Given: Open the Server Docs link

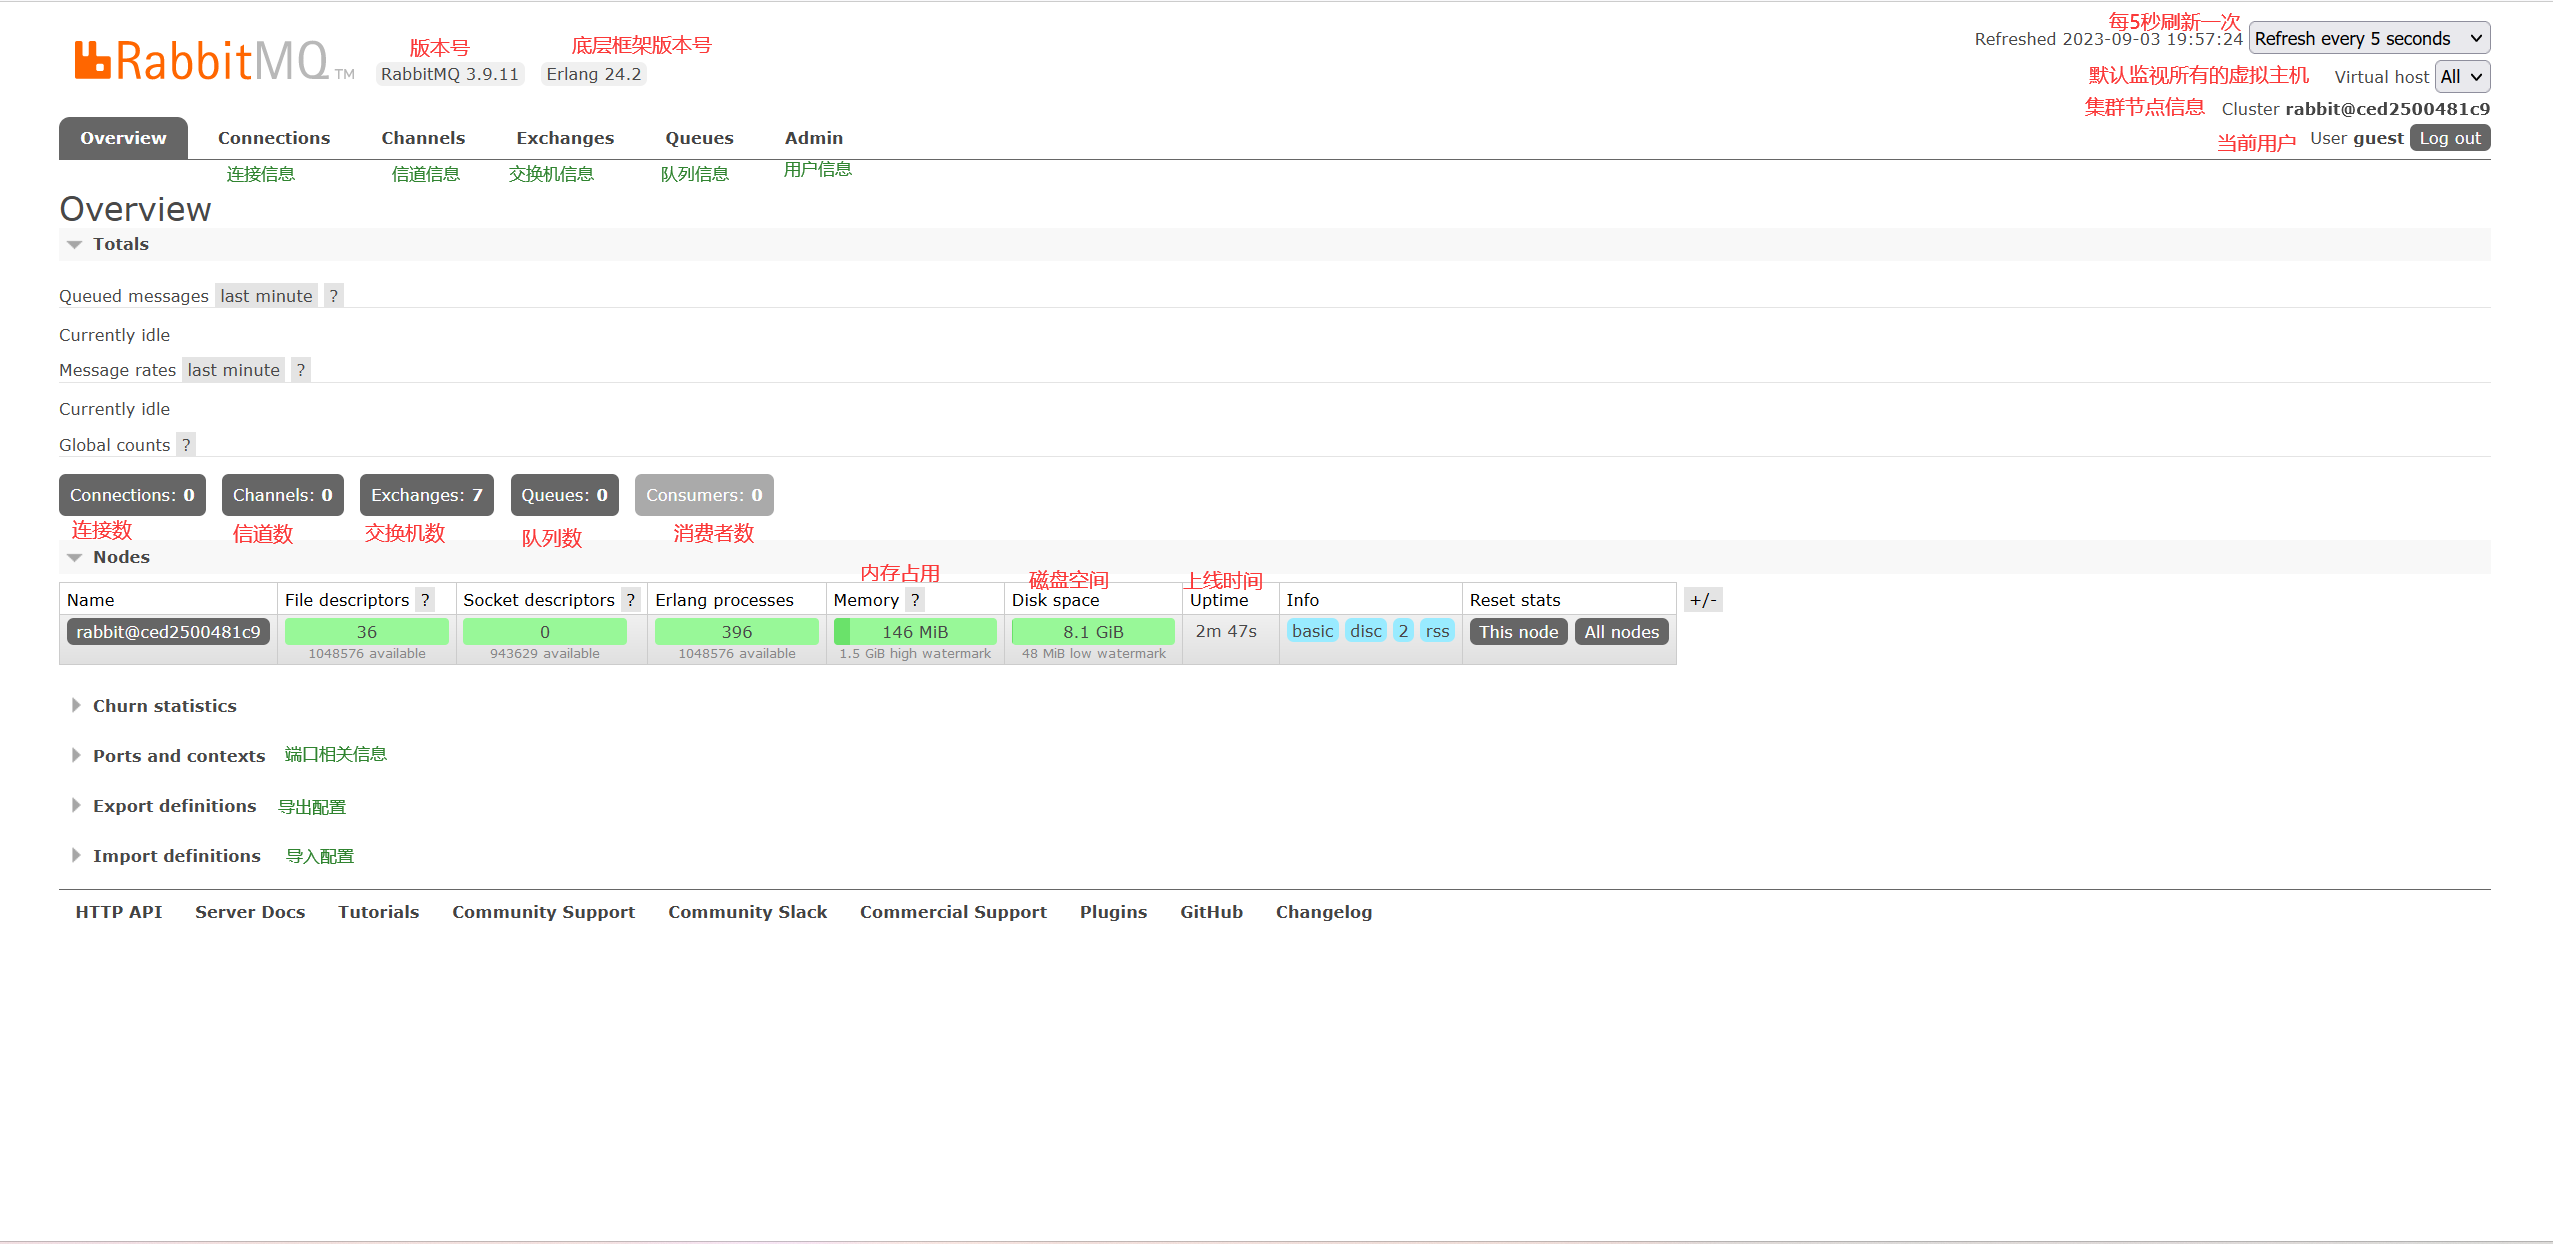Looking at the screenshot, I should pyautogui.click(x=250, y=912).
